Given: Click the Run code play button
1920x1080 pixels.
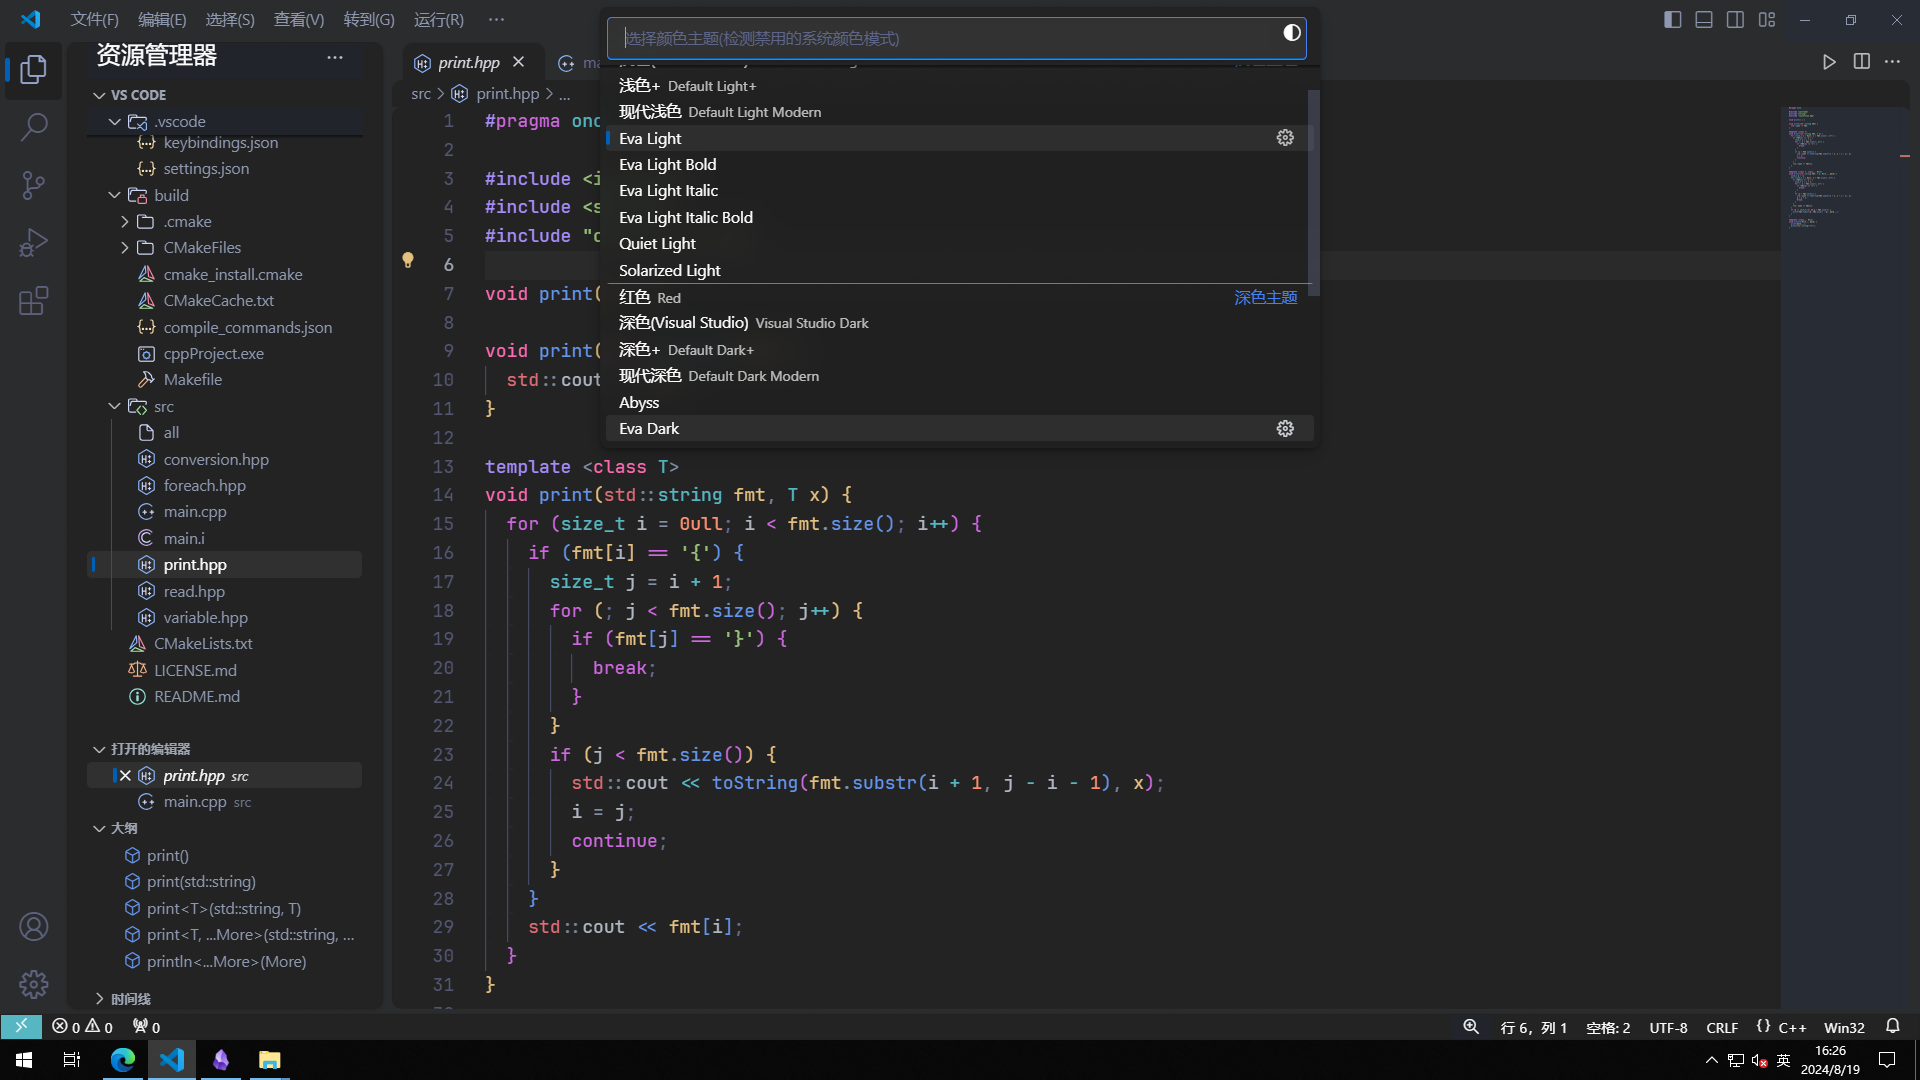Looking at the screenshot, I should tap(1829, 62).
